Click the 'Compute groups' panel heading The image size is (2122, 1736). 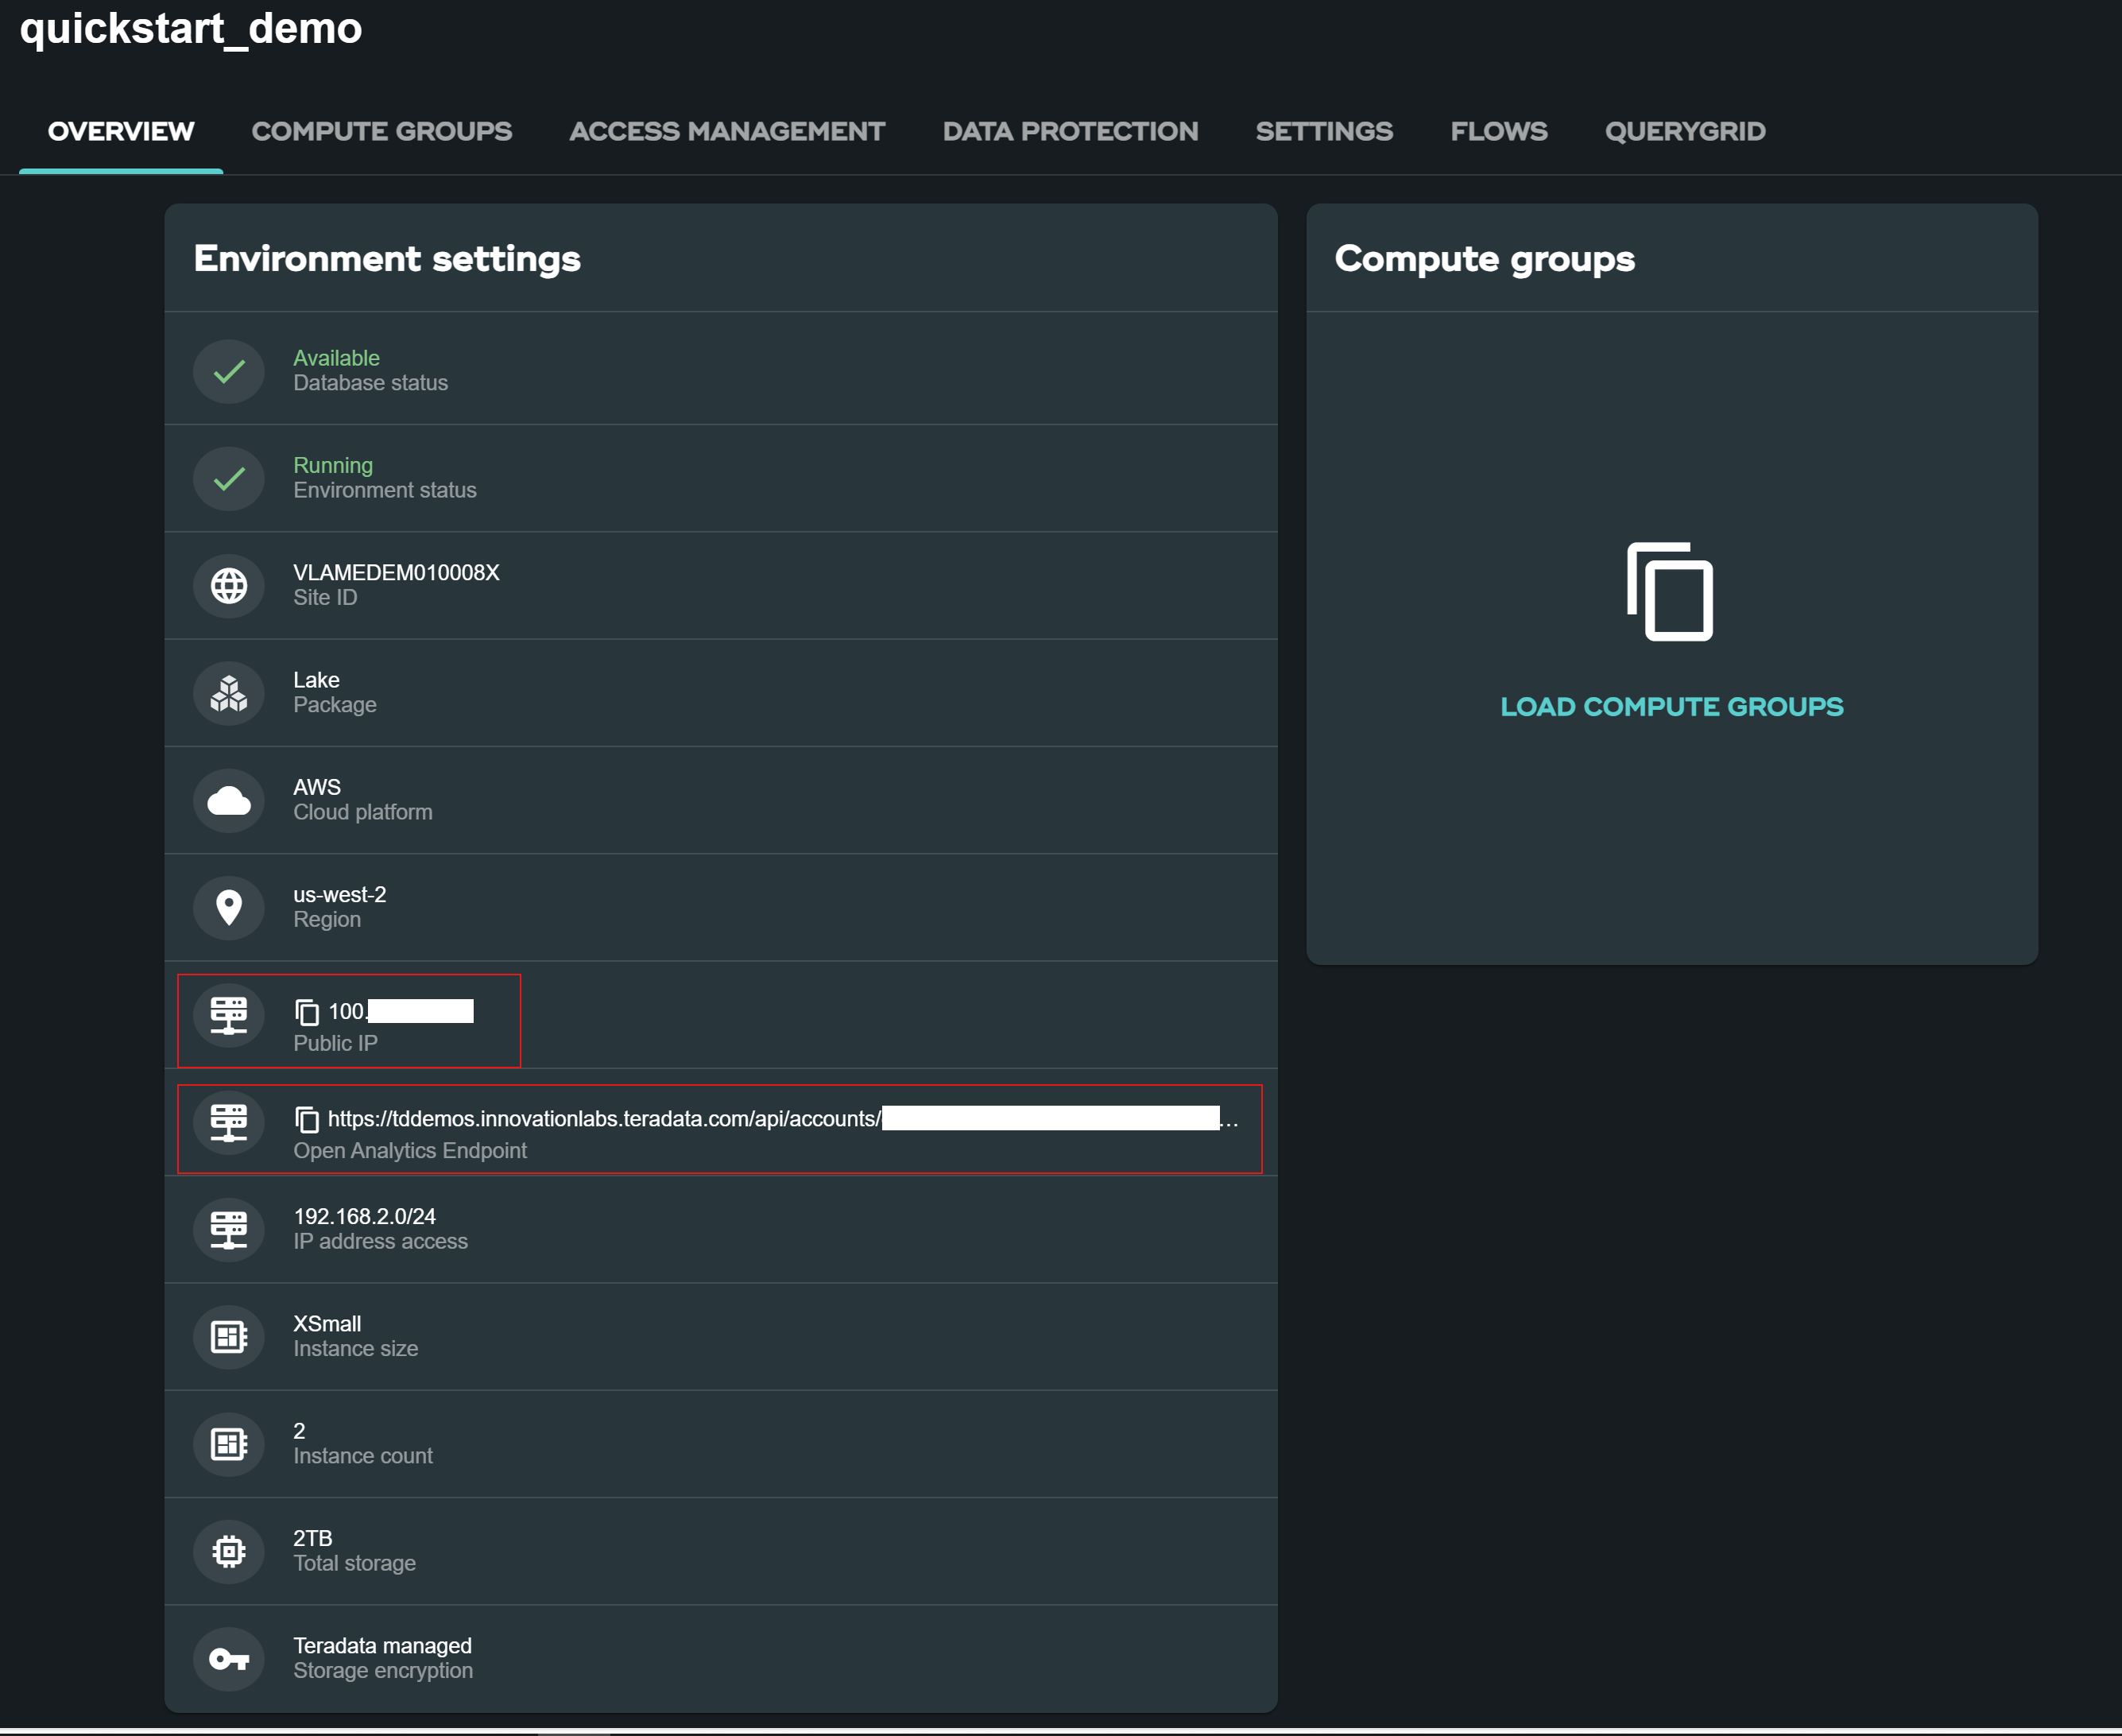(x=1484, y=258)
